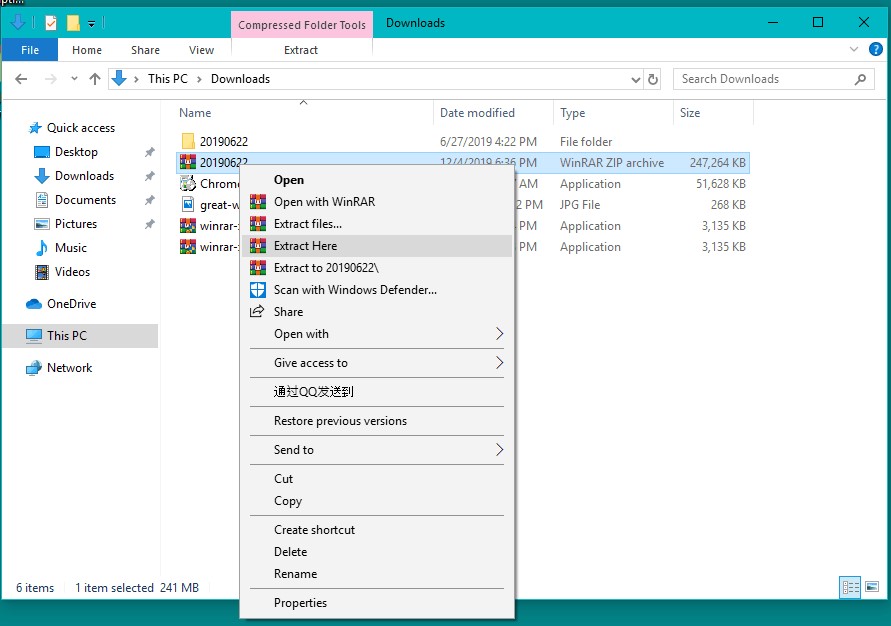This screenshot has height=626, width=891.
Task: Click the Network icon in sidebar
Action: click(x=34, y=368)
